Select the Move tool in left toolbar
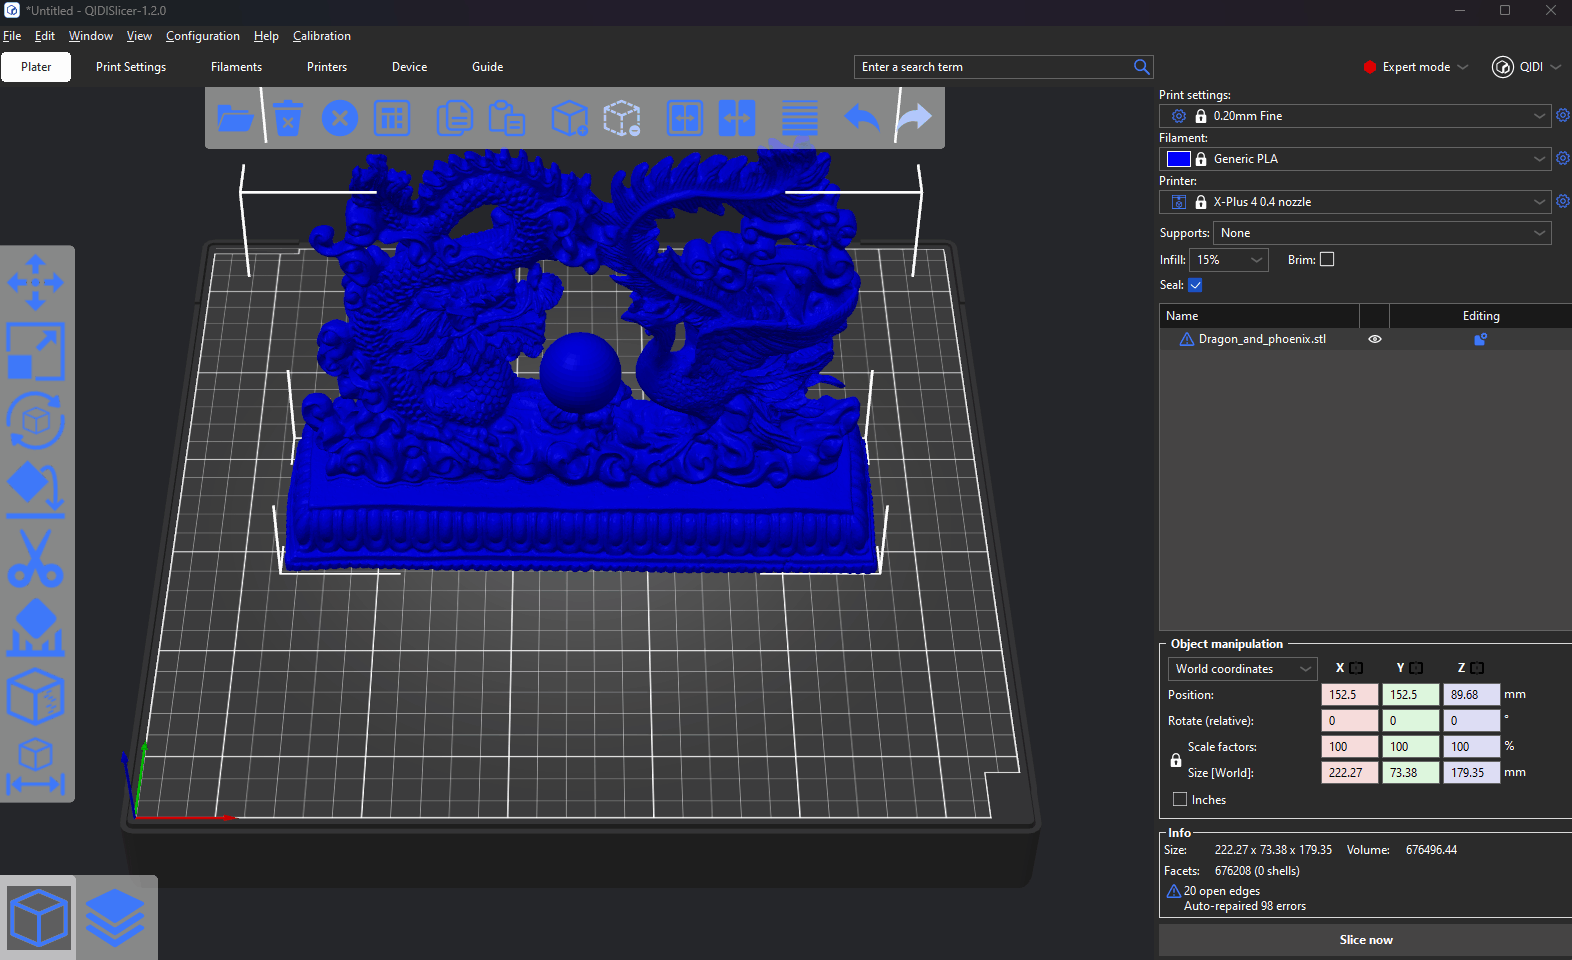The height and width of the screenshot is (960, 1572). pos(36,282)
